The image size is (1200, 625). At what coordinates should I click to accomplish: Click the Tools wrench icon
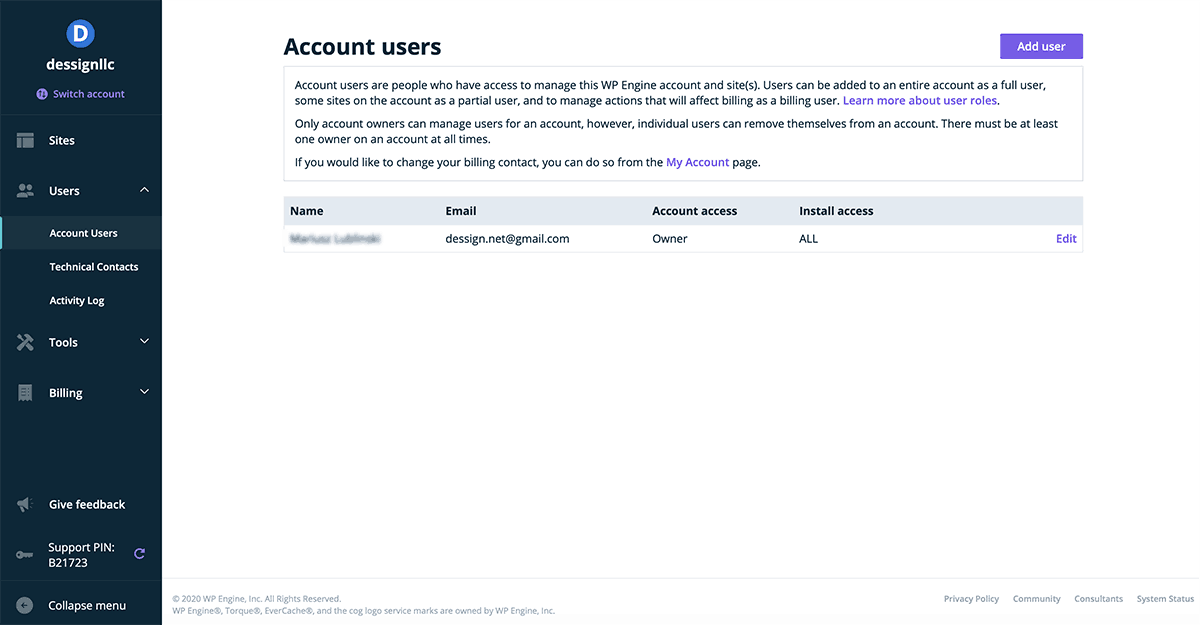26,342
